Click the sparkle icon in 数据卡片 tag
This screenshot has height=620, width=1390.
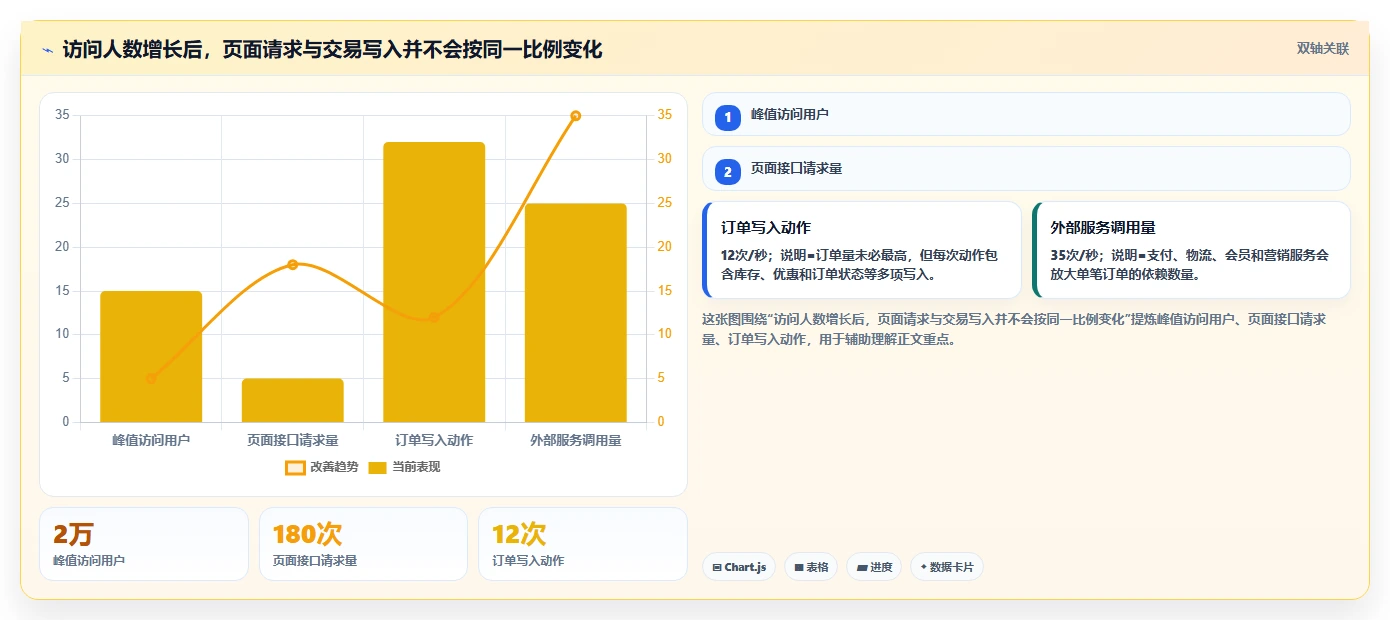(923, 567)
